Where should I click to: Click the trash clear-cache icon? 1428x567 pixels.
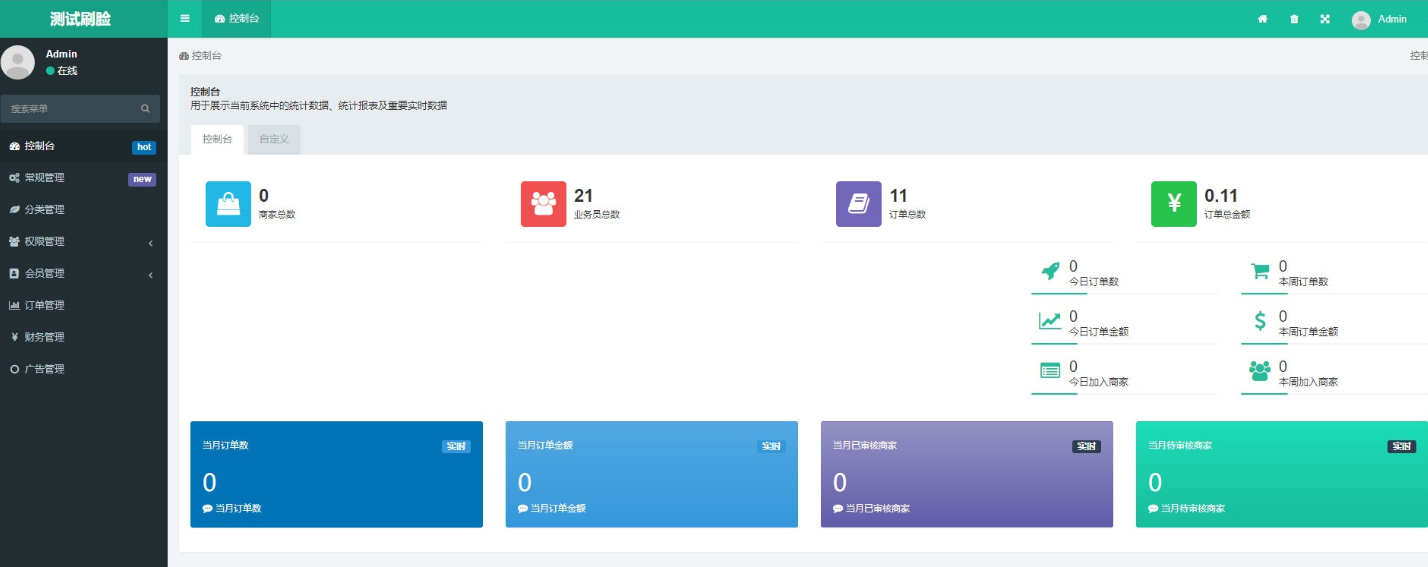1294,19
